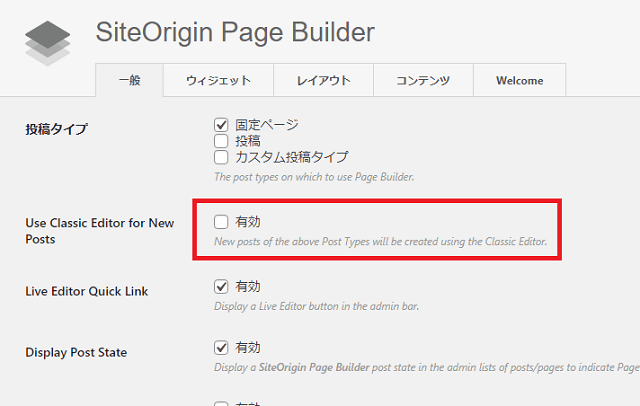
Task: Disable the Live Editor Quick Link checkbox
Action: coord(221,286)
